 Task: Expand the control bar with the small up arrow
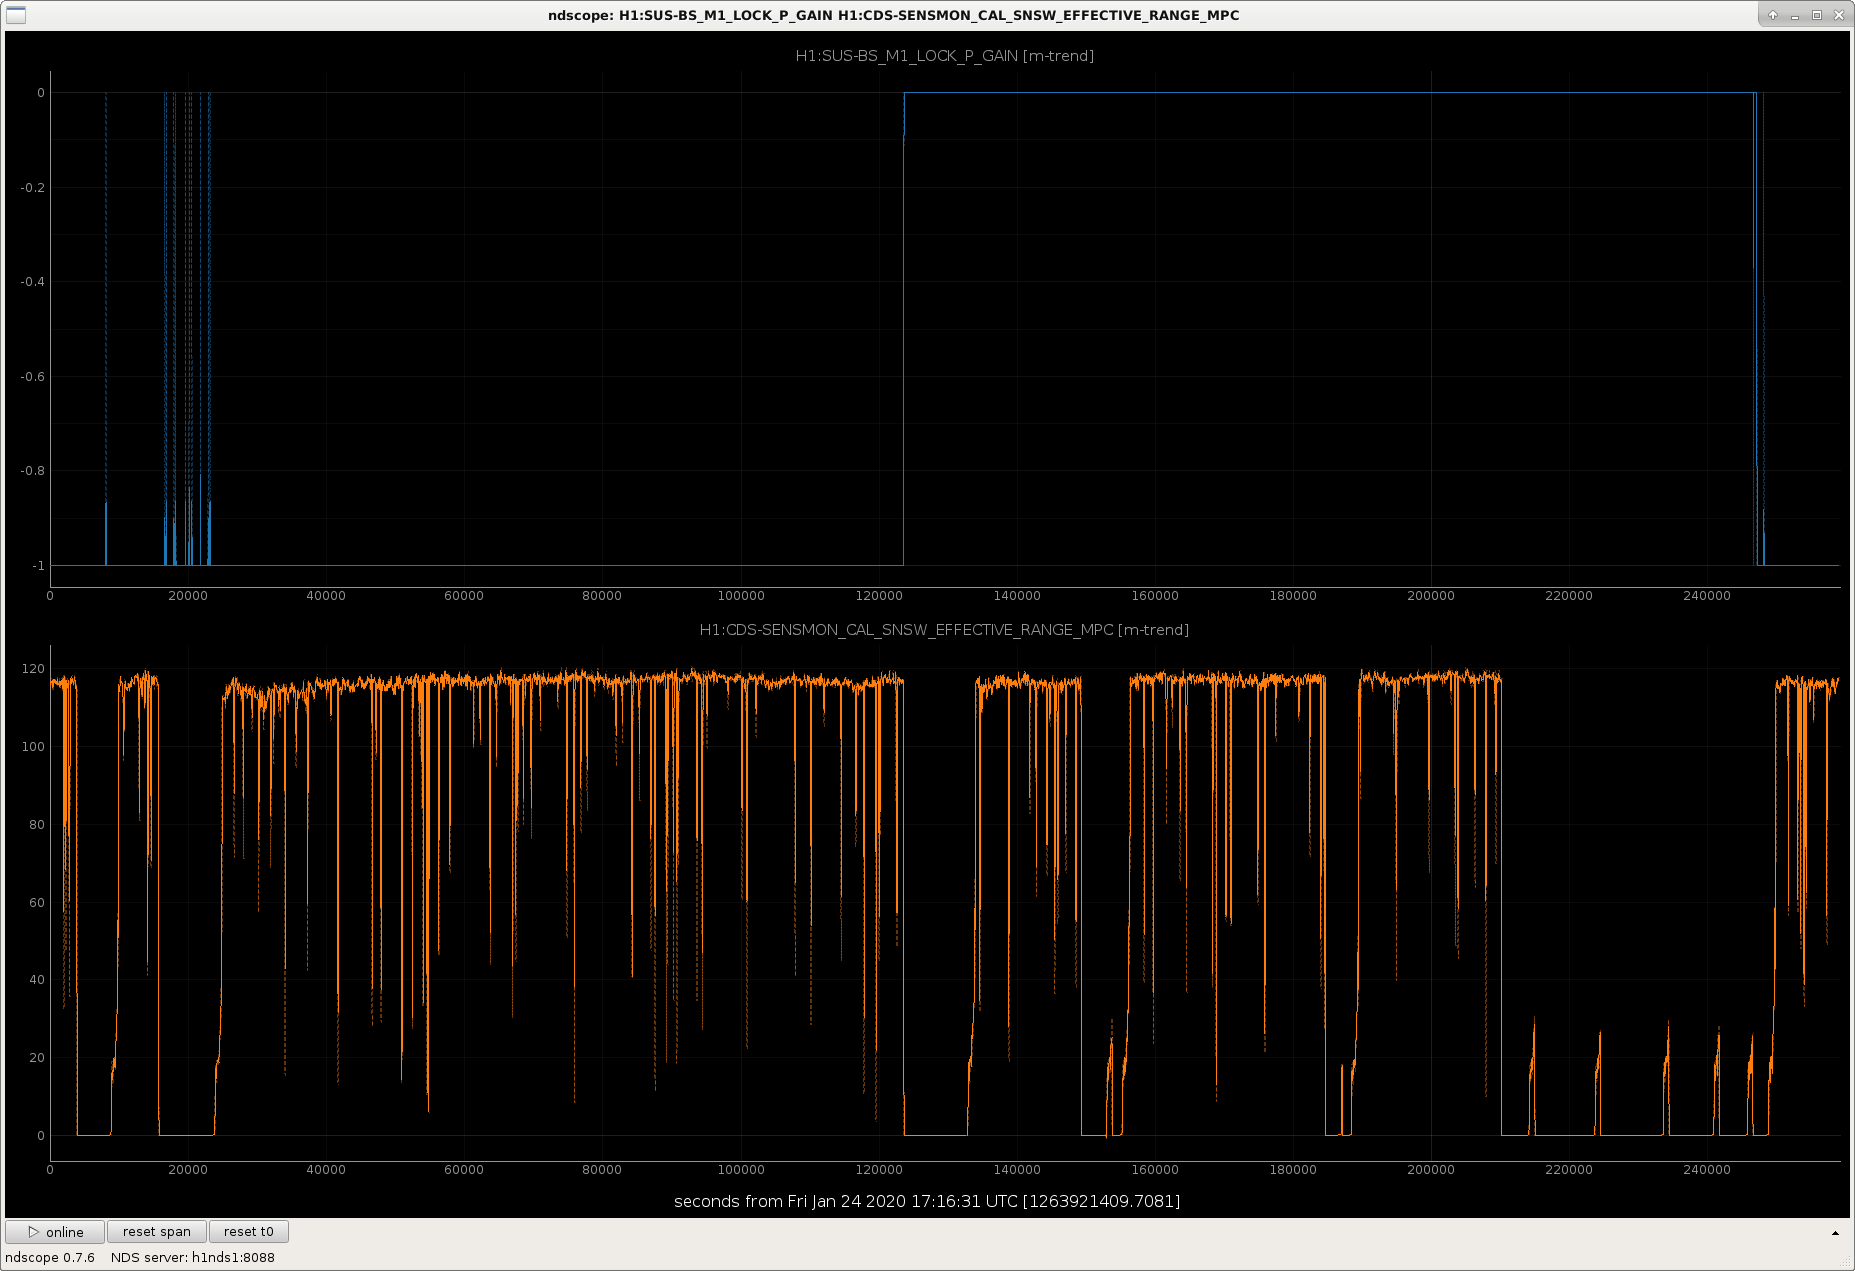(1835, 1233)
